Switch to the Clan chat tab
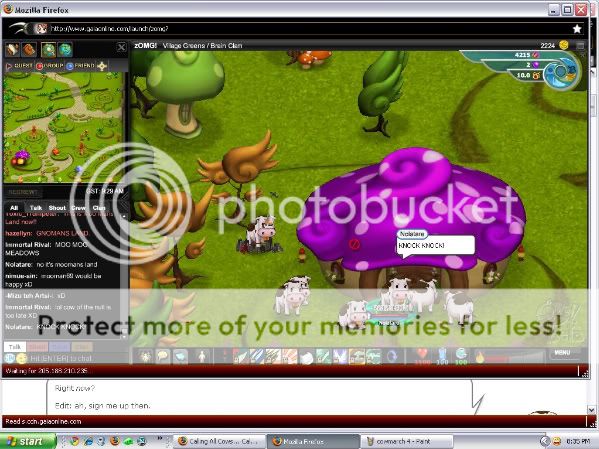 pyautogui.click(x=99, y=208)
